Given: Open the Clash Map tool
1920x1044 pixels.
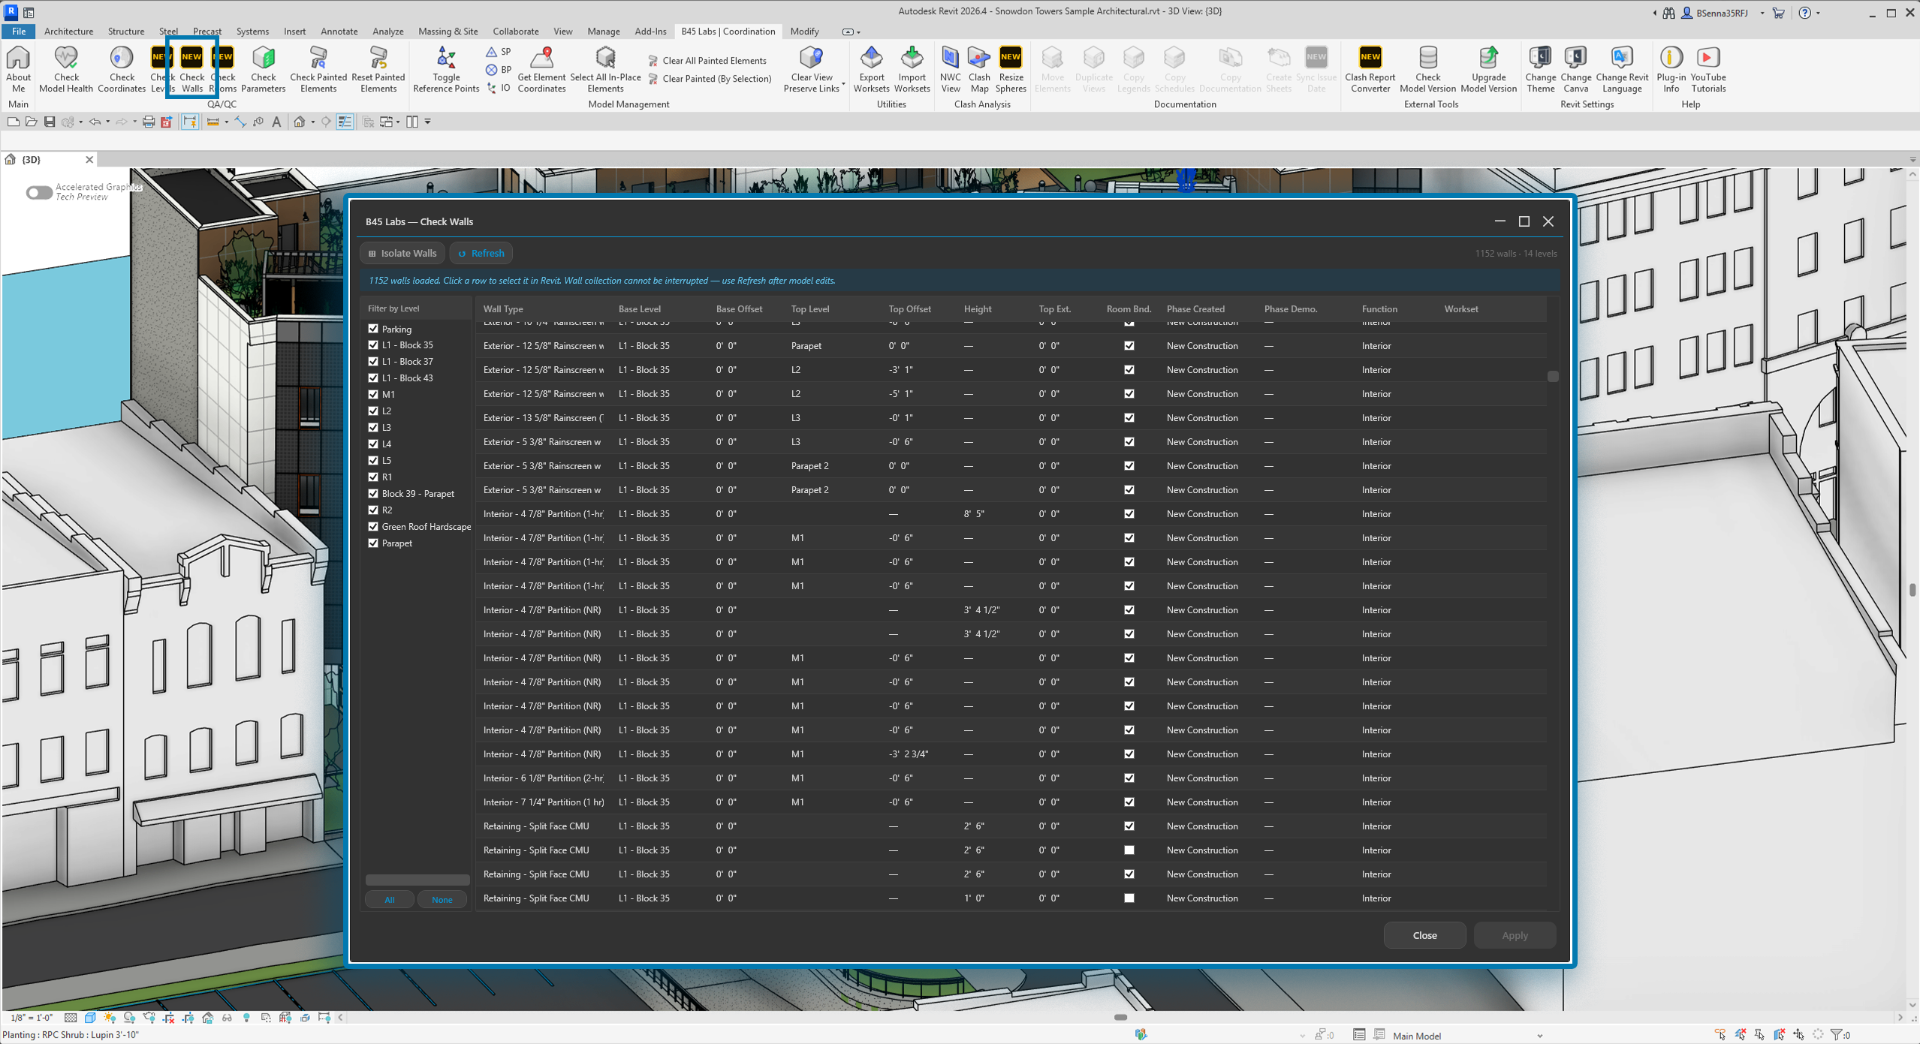Looking at the screenshot, I should [x=979, y=69].
